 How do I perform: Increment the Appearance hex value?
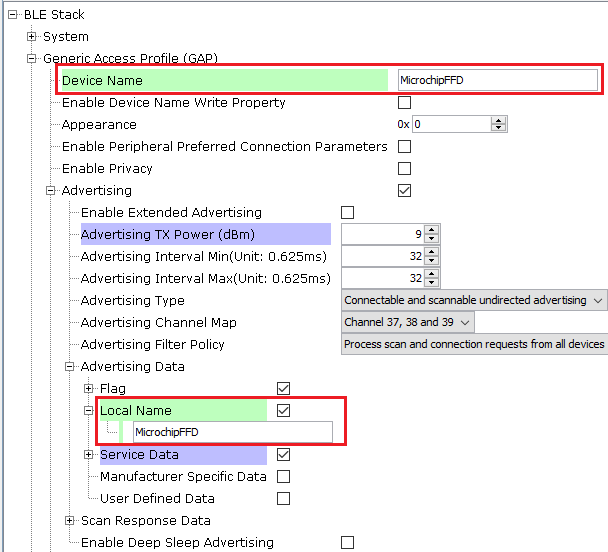click(498, 121)
